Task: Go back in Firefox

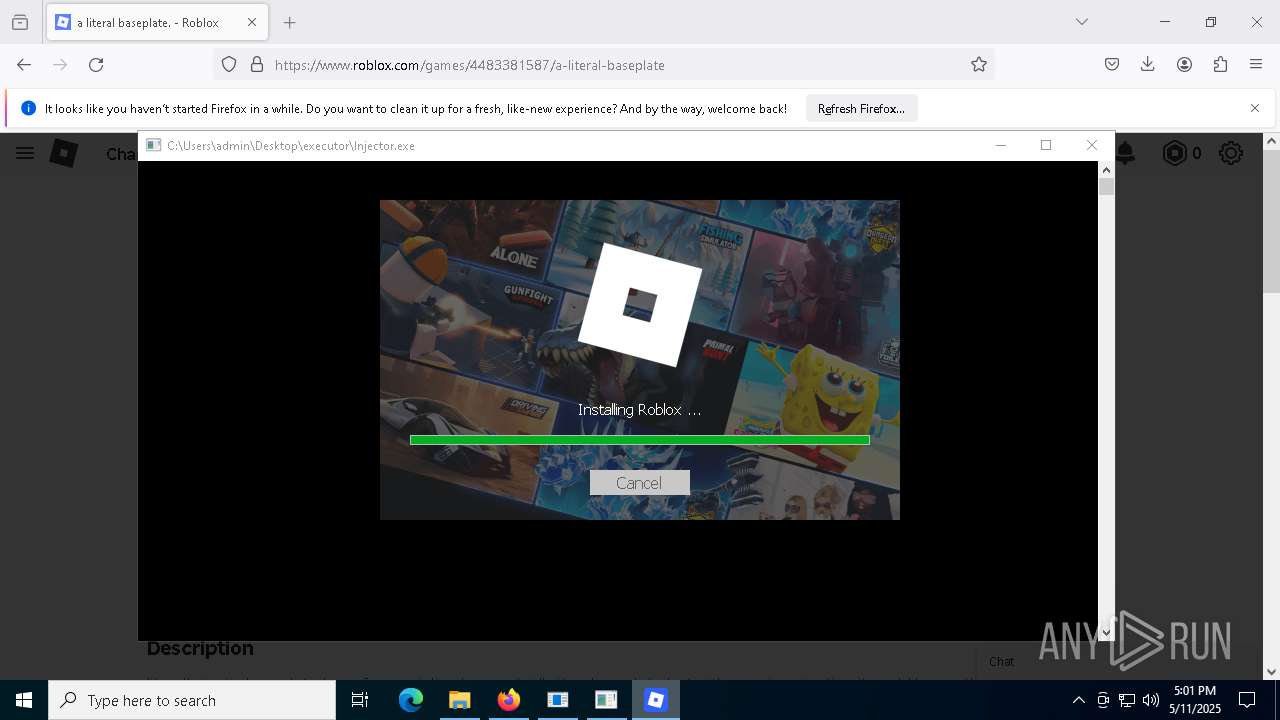Action: click(24, 64)
